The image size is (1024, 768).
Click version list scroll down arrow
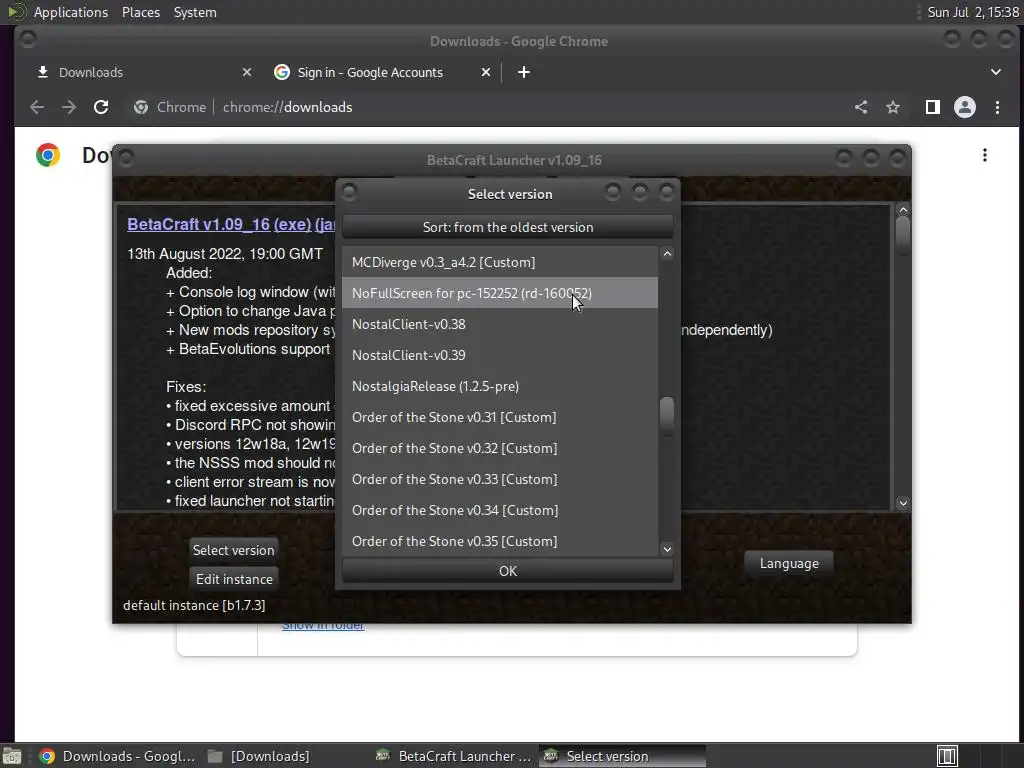[x=667, y=549]
